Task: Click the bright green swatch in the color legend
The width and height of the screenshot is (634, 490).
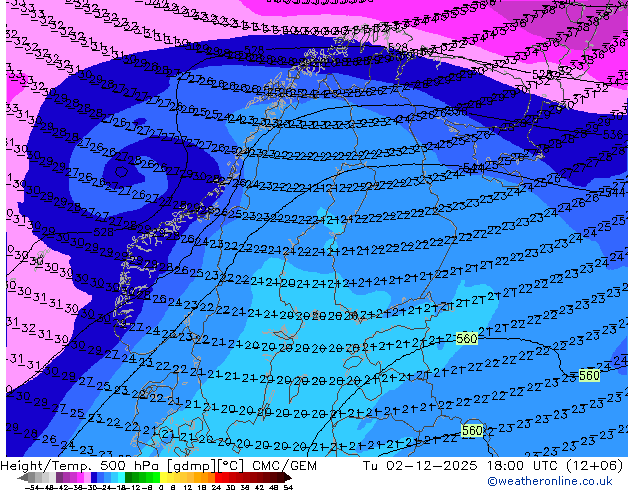Action: tap(156, 477)
